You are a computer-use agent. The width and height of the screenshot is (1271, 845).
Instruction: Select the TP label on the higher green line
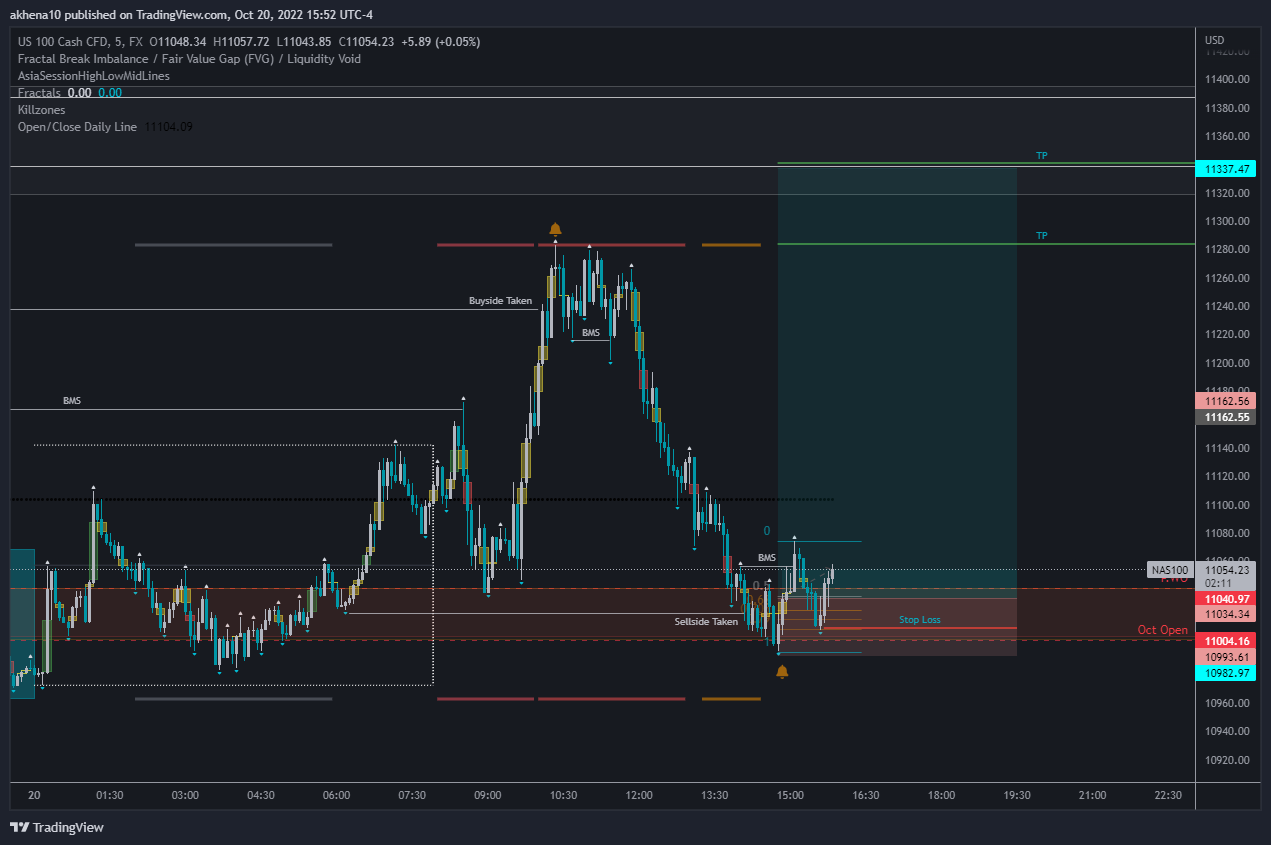click(x=1041, y=156)
